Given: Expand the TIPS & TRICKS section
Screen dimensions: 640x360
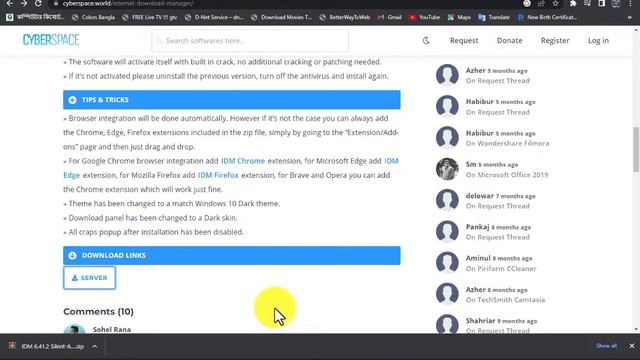Looking at the screenshot, I should pyautogui.click(x=231, y=100).
